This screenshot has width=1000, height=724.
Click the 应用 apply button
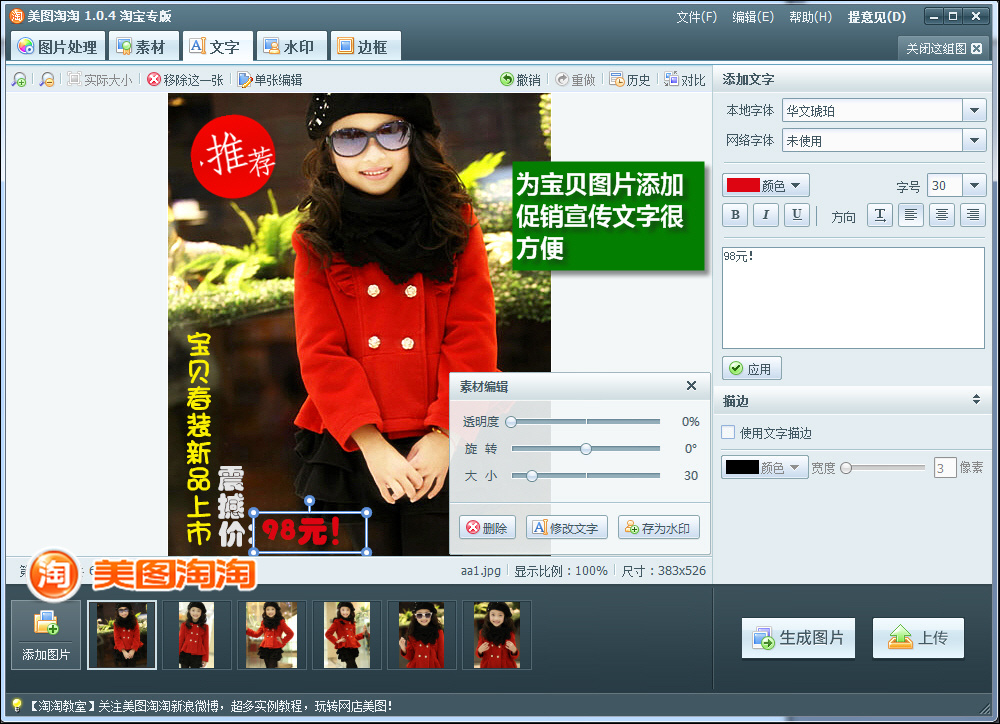(x=751, y=369)
